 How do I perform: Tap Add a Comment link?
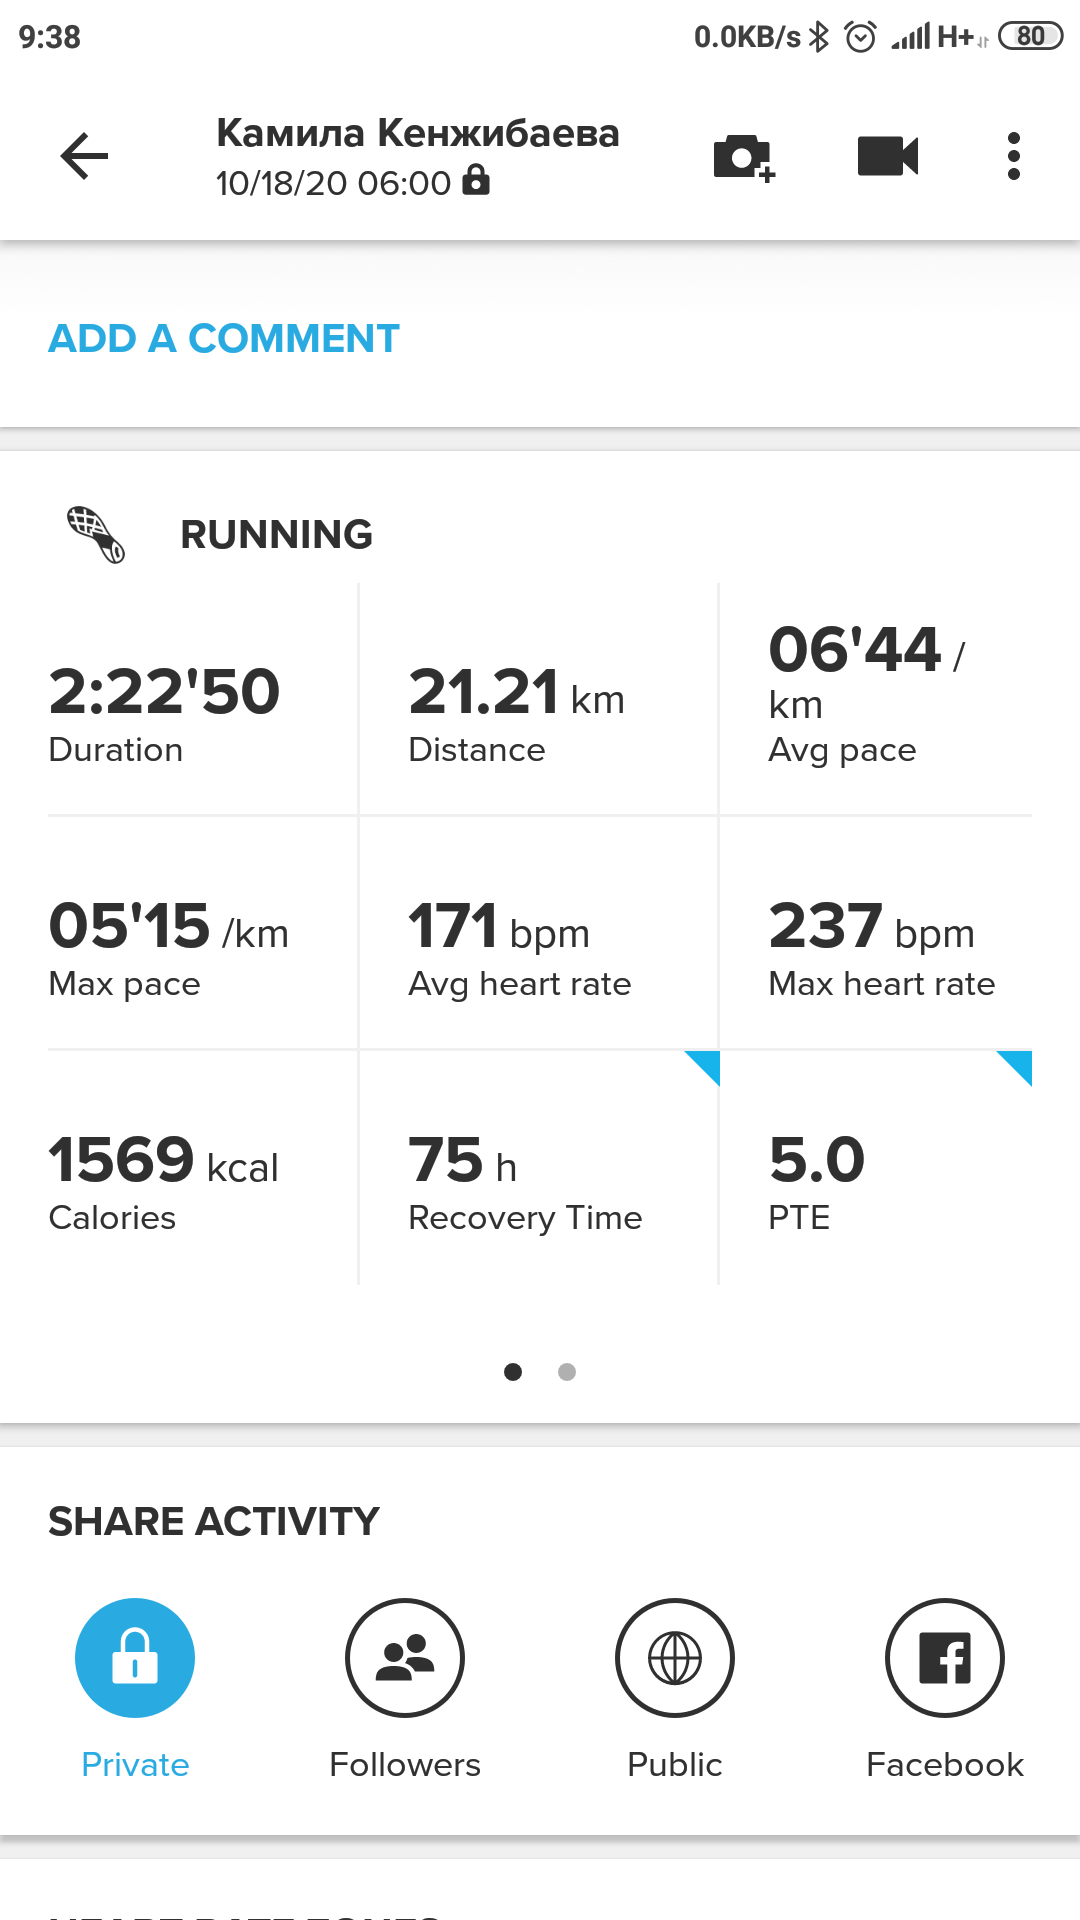pos(224,339)
